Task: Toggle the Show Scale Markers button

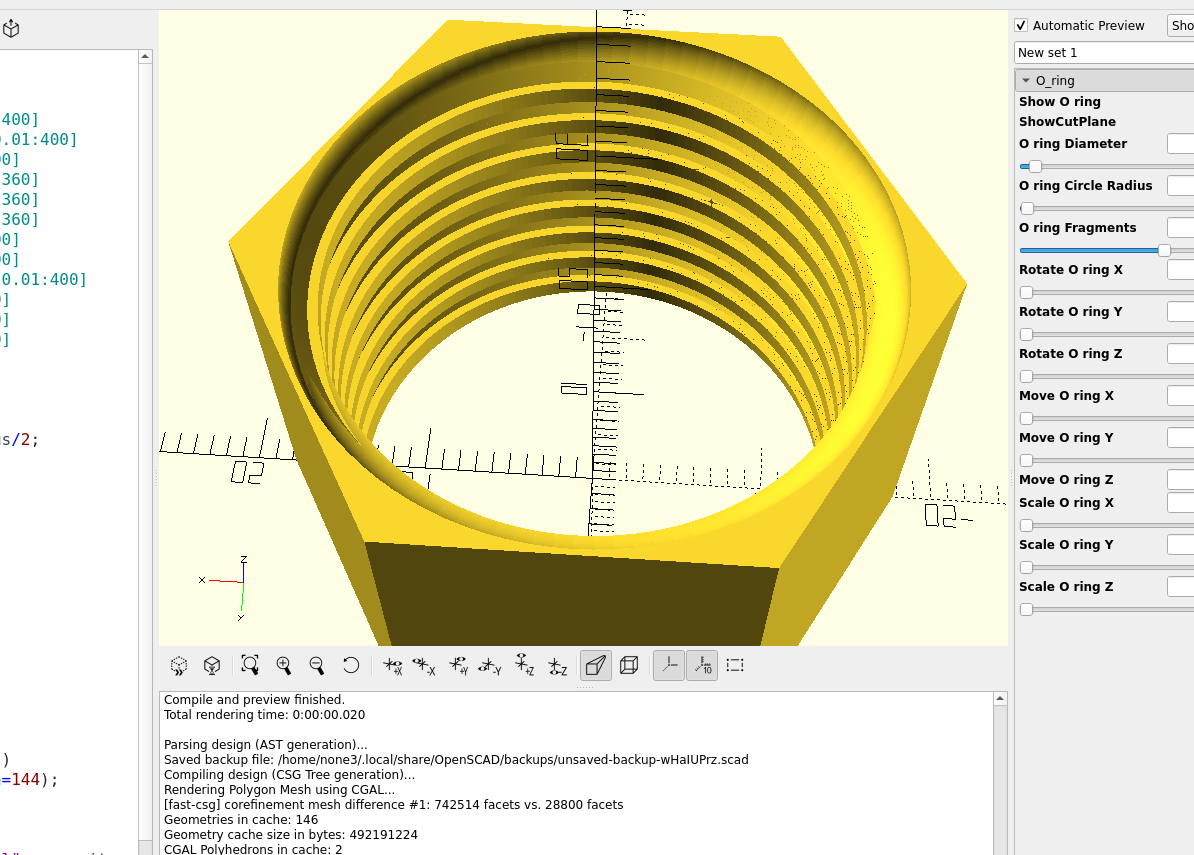Action: point(702,665)
